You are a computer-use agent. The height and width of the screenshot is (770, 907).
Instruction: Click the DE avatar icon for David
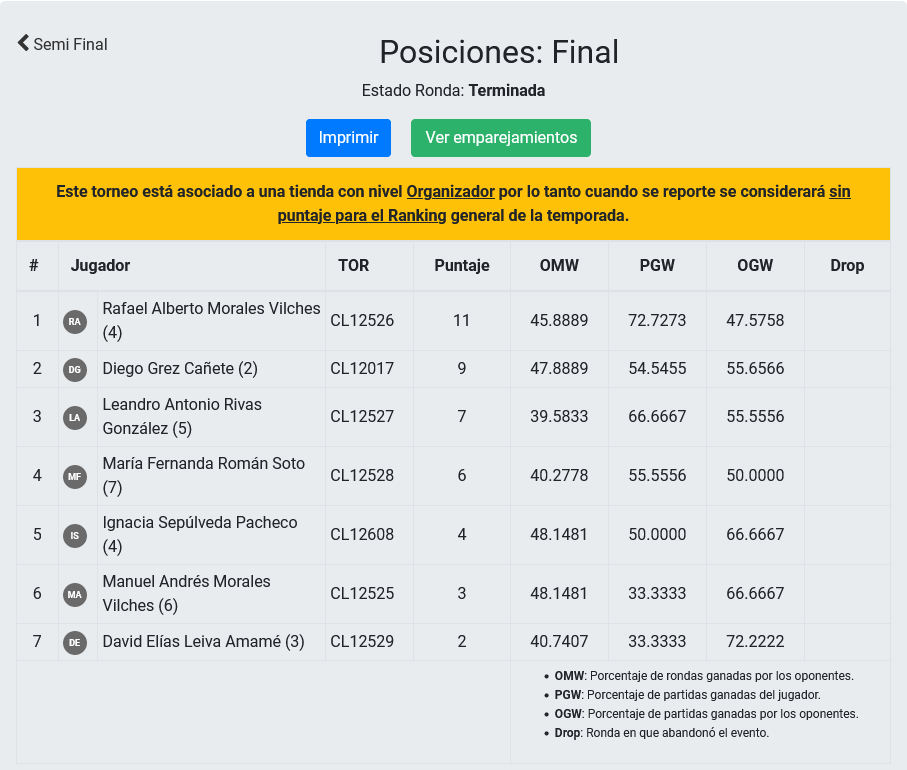tap(75, 642)
